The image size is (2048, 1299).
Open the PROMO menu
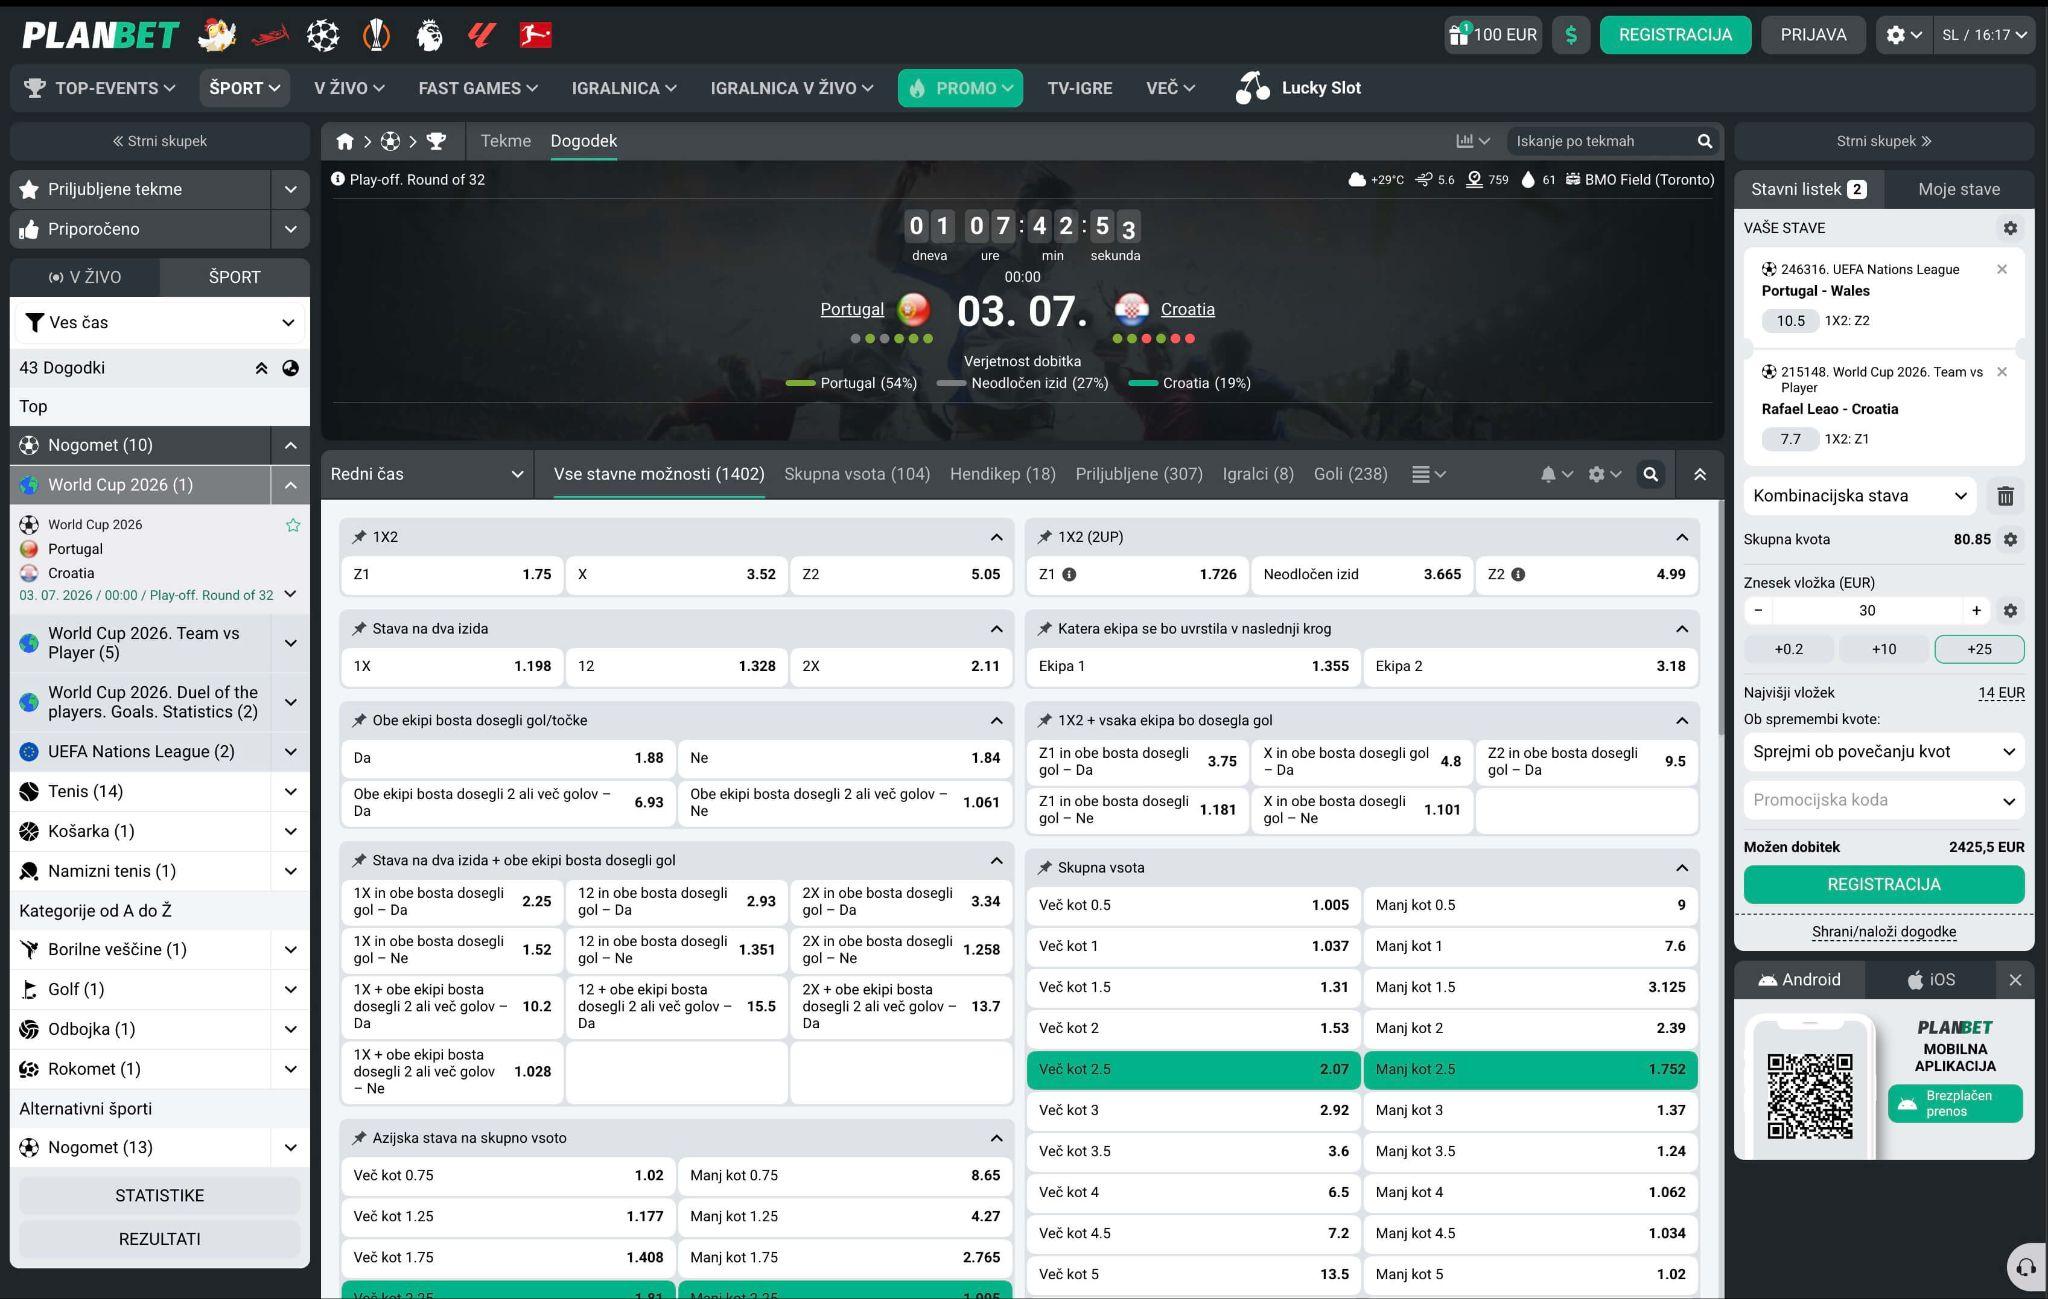tap(960, 88)
